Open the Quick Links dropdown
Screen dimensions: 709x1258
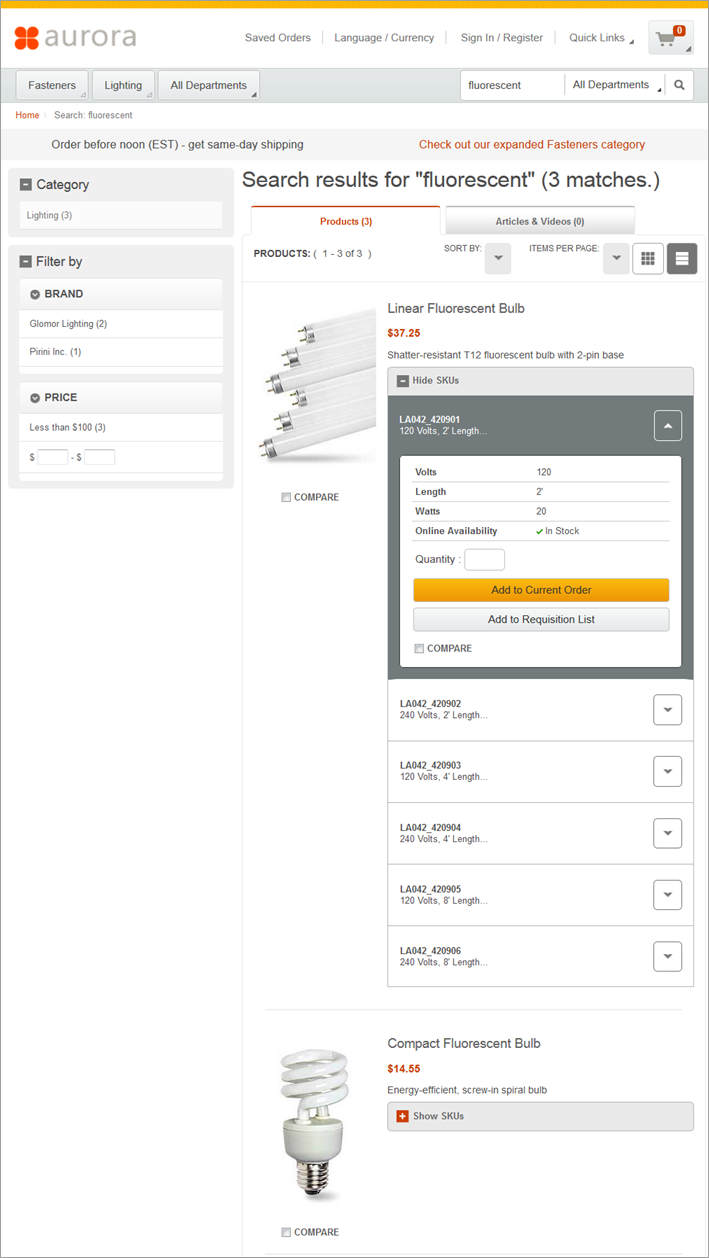click(601, 38)
